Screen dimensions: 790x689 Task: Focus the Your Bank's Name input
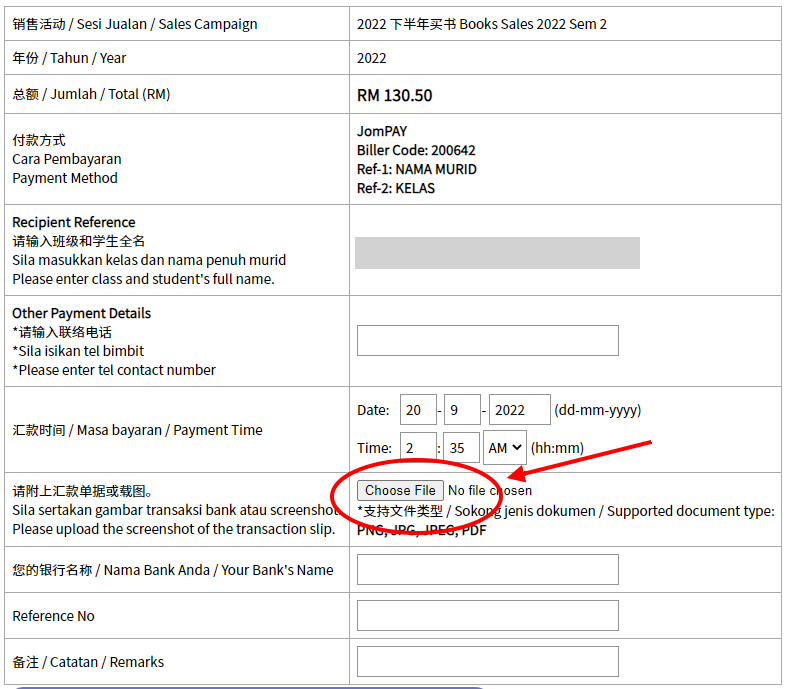point(487,570)
